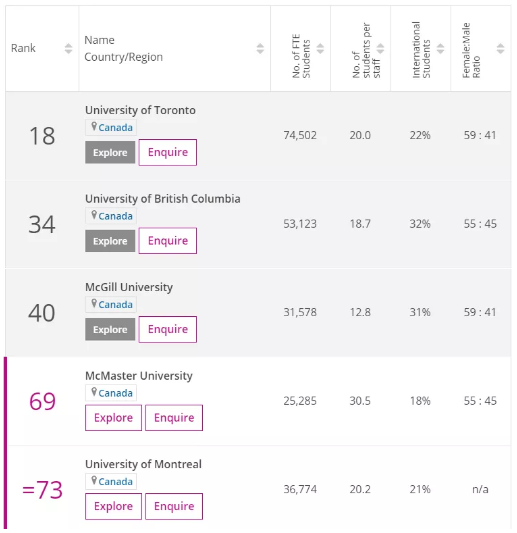Viewport: 517px width, 533px height.
Task: Explore McMaster University
Action: coord(114,418)
